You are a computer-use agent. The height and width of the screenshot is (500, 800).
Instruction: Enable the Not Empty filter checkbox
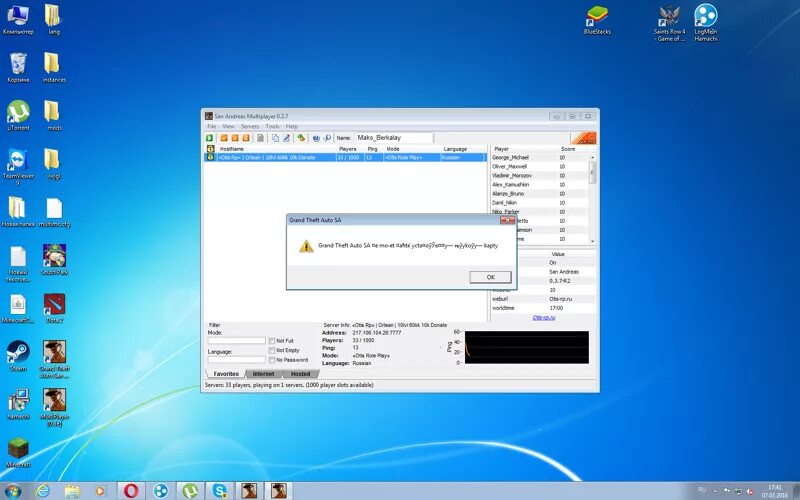click(272, 351)
